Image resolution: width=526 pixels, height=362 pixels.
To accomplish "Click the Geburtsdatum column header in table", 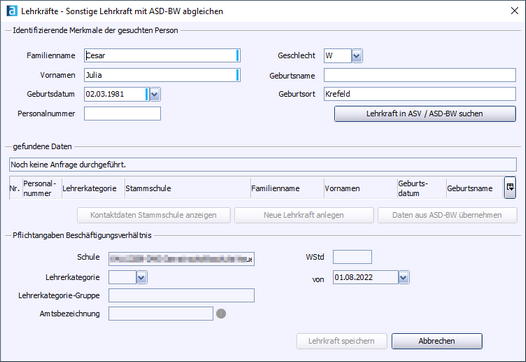I will point(421,188).
